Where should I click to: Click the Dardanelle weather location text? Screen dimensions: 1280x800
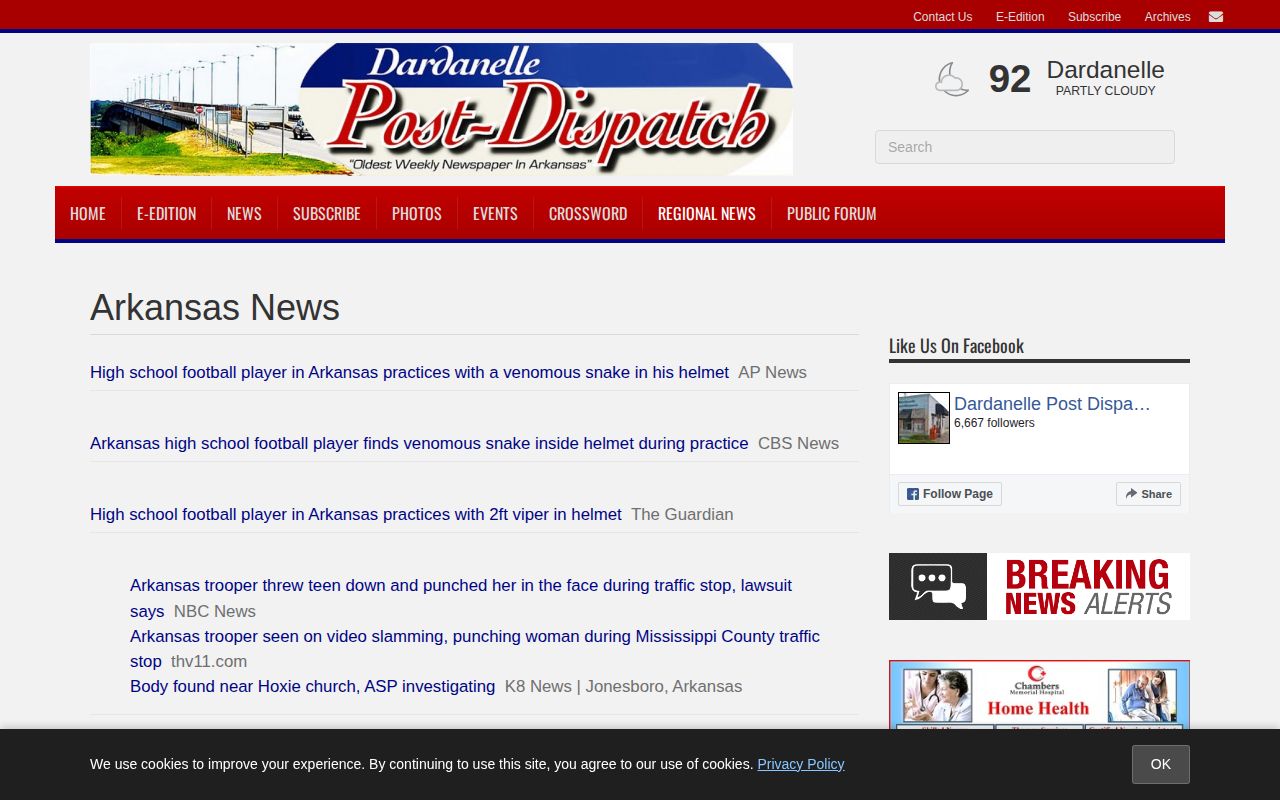point(1105,70)
